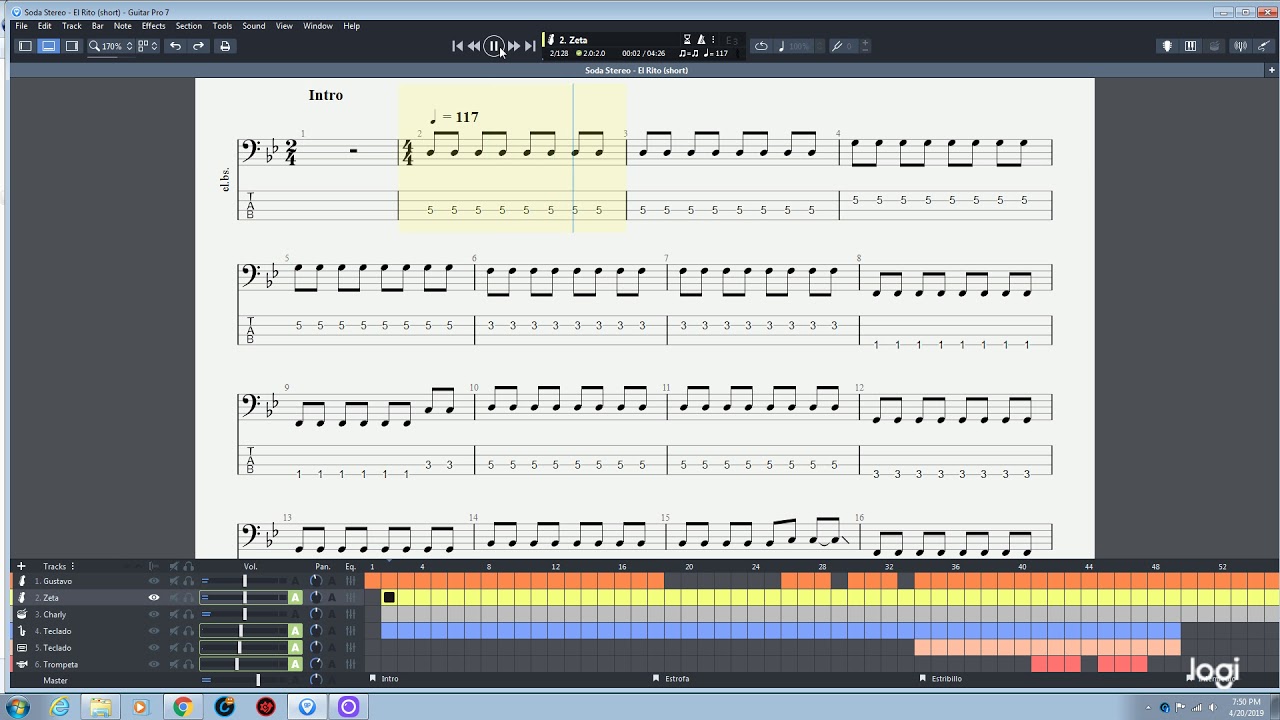1280x720 pixels.
Task: Show the keyboard piano view
Action: [1190, 46]
